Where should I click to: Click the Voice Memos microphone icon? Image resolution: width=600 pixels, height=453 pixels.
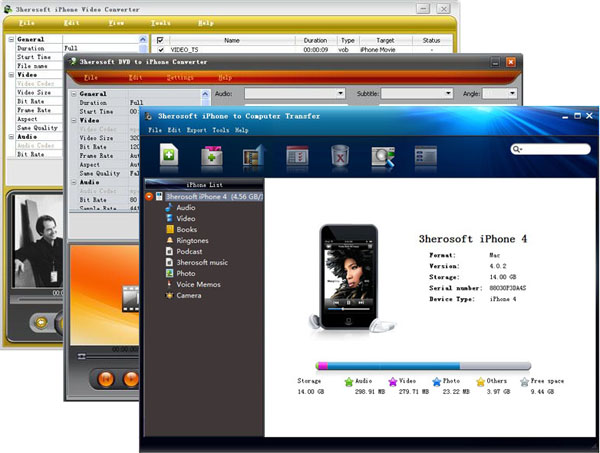(x=169, y=284)
